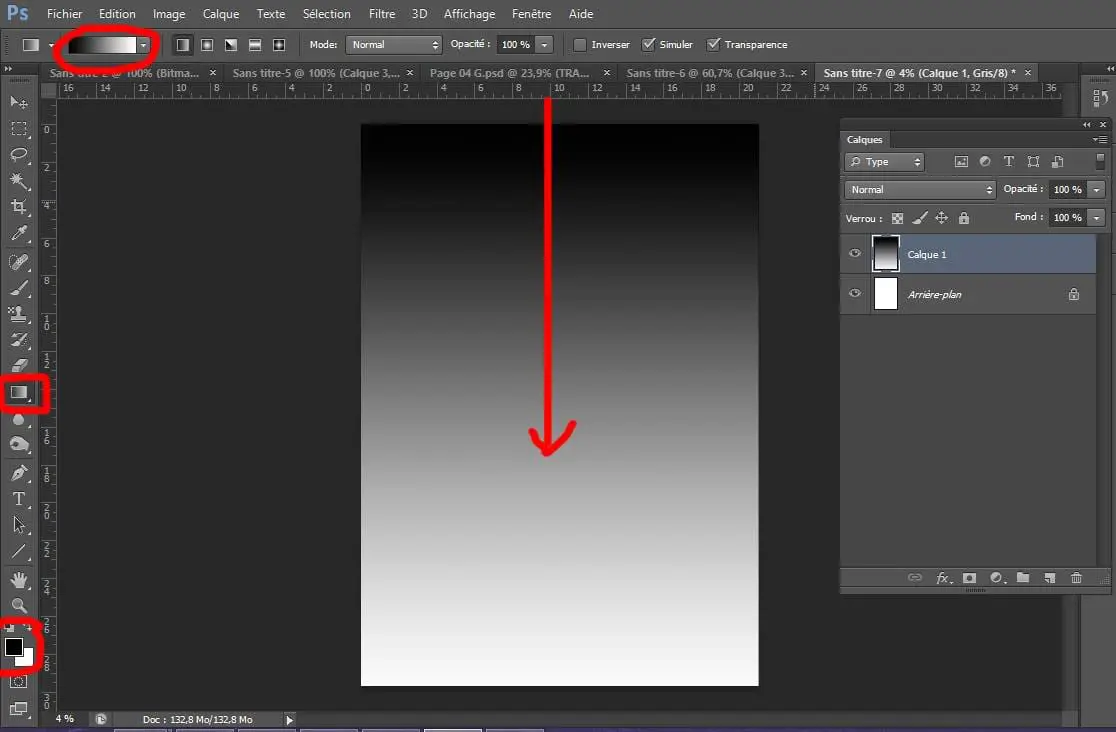Image resolution: width=1116 pixels, height=732 pixels.
Task: Enable the Inverser checkbox
Action: 580,45
